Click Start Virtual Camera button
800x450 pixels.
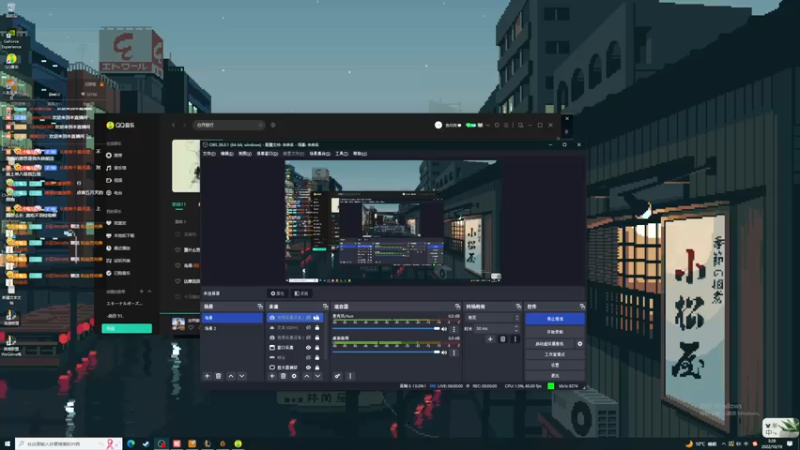[550, 344]
